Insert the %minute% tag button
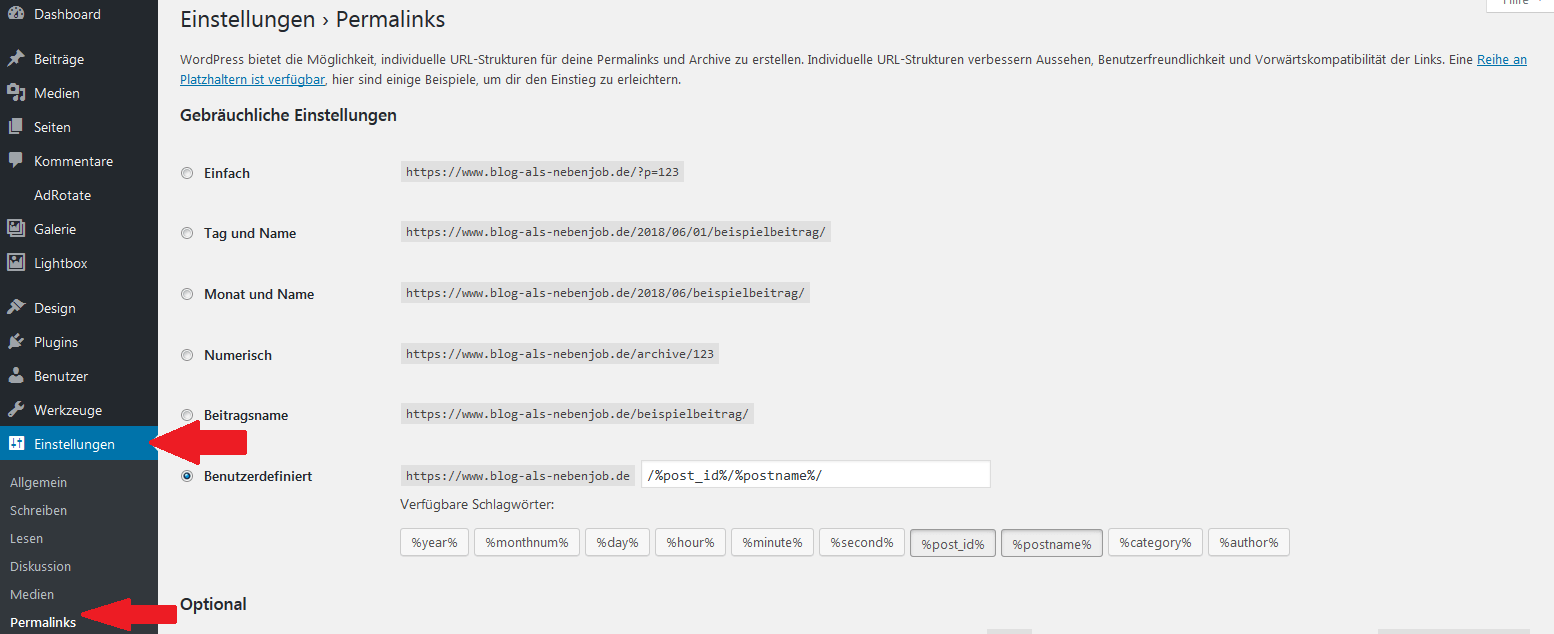This screenshot has width=1554, height=634. pyautogui.click(x=772, y=542)
